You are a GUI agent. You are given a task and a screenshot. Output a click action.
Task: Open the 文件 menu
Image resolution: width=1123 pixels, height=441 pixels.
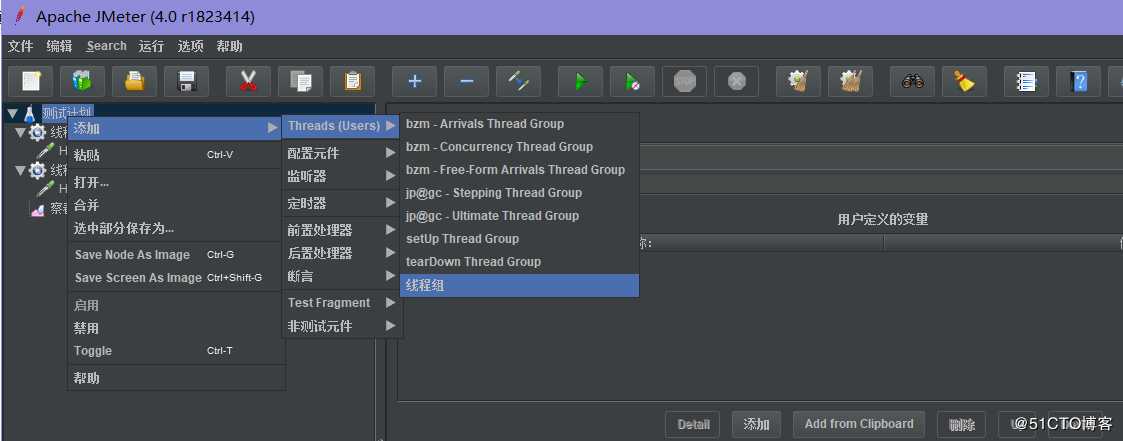click(21, 47)
